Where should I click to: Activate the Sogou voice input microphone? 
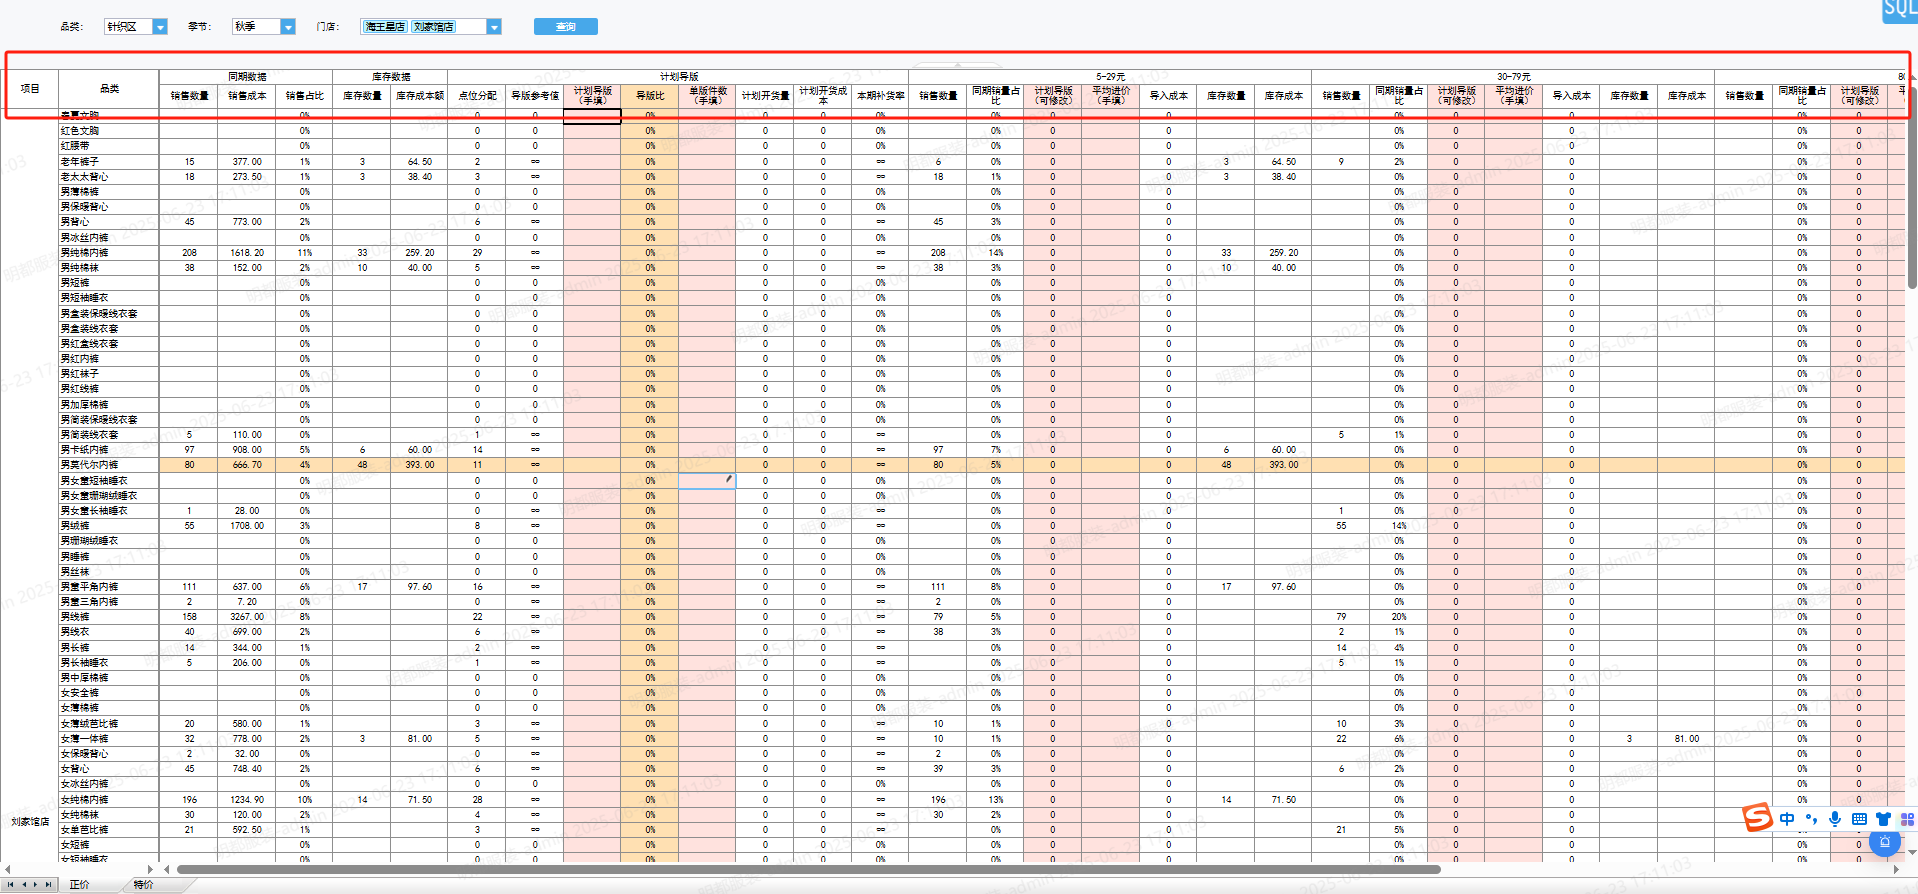coord(1835,819)
